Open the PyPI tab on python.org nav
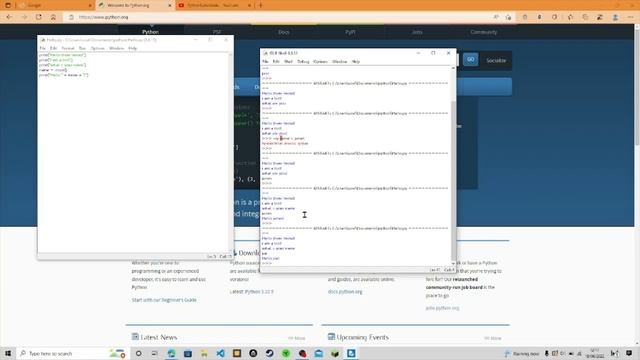This screenshot has width=640, height=360. [350, 32]
